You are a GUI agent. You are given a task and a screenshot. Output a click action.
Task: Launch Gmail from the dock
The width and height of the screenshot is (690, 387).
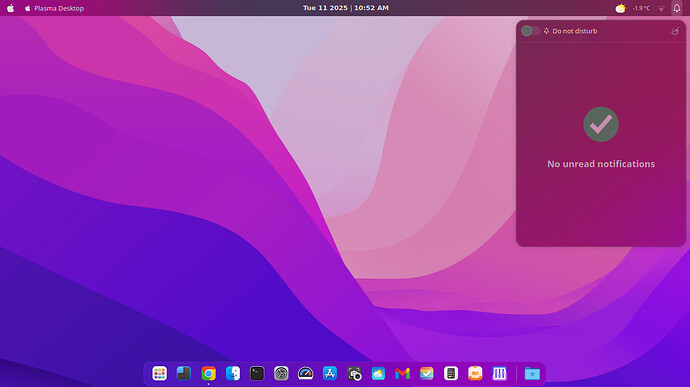(x=402, y=373)
